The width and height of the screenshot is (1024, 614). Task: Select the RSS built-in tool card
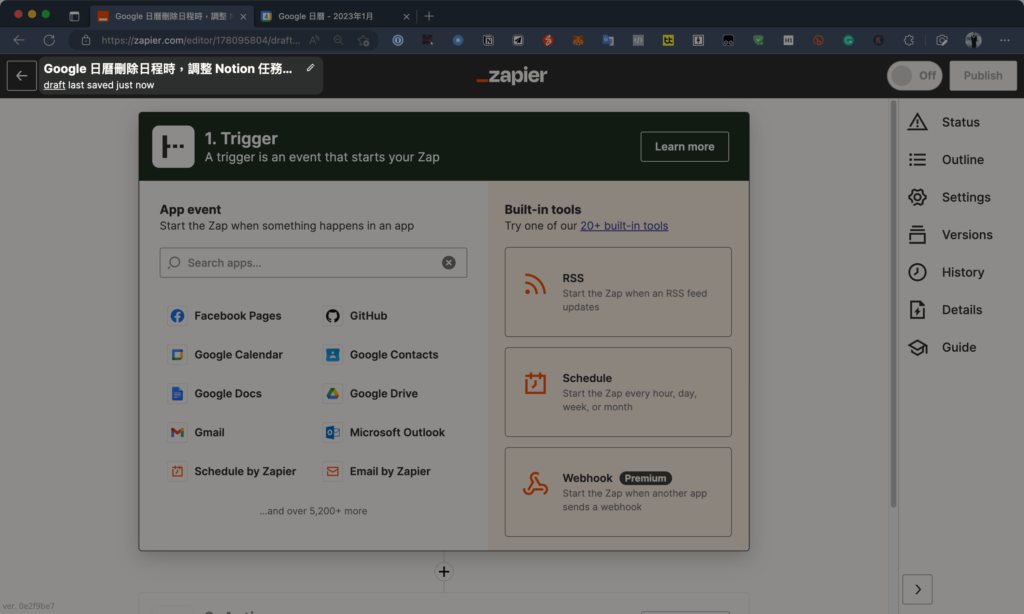(x=618, y=292)
